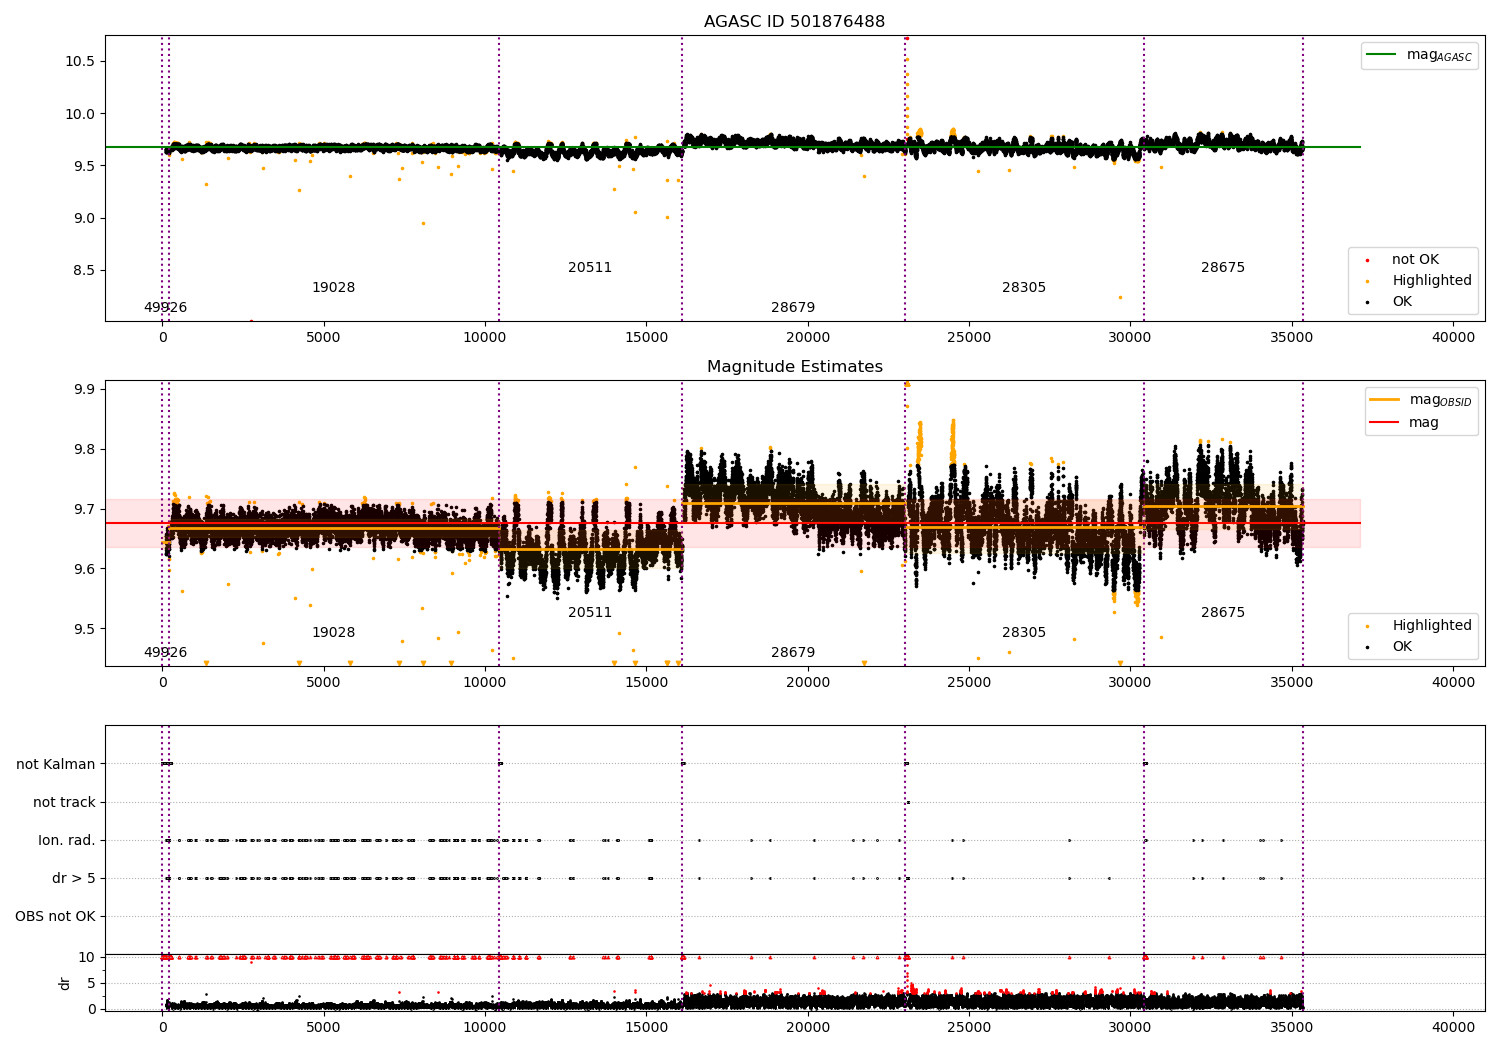Click obsid label 19028 in the top plot
This screenshot has width=1500, height=1050.
tap(333, 288)
